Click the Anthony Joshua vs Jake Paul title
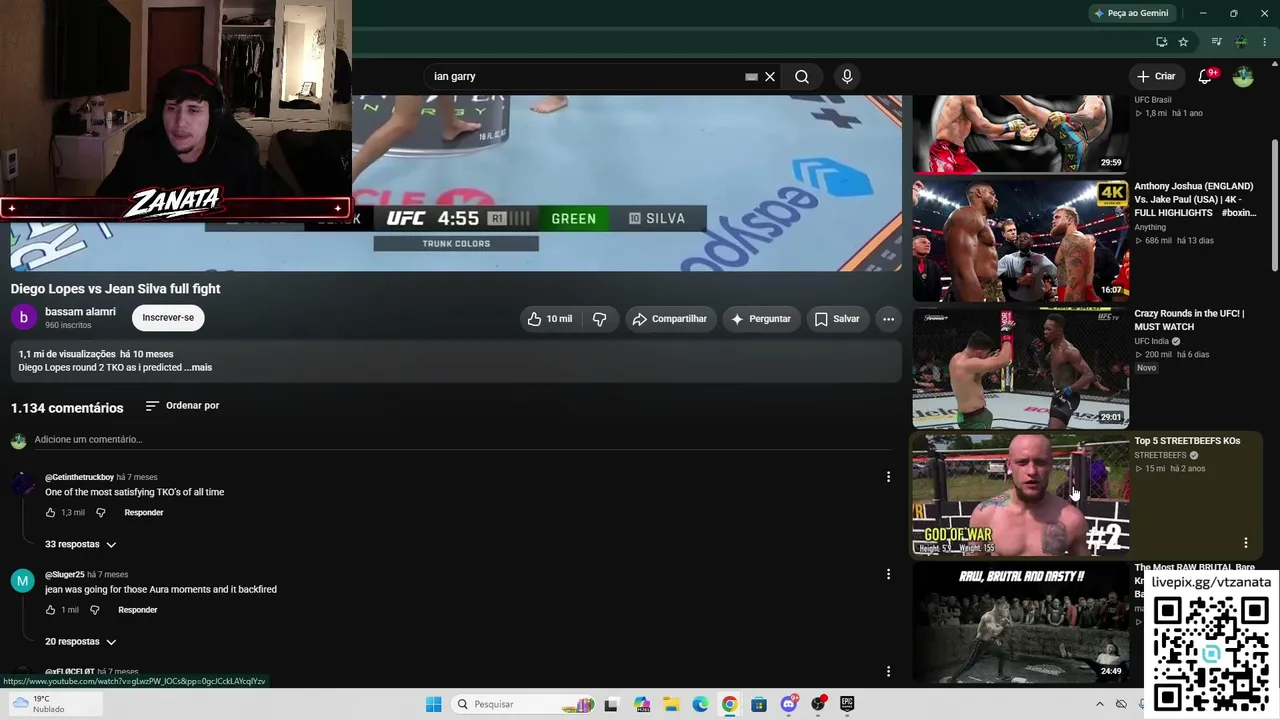Image resolution: width=1280 pixels, height=720 pixels. click(x=1195, y=200)
